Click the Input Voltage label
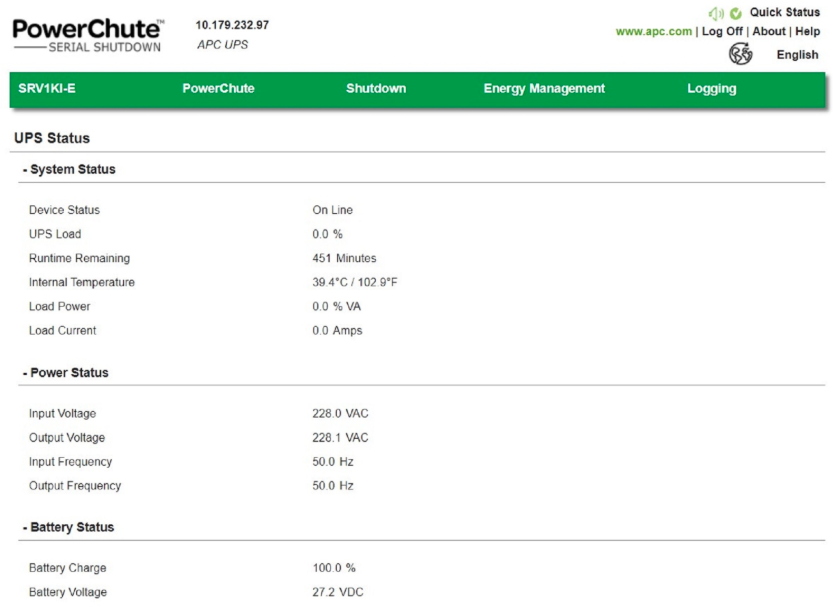This screenshot has height=615, width=833. 63,414
